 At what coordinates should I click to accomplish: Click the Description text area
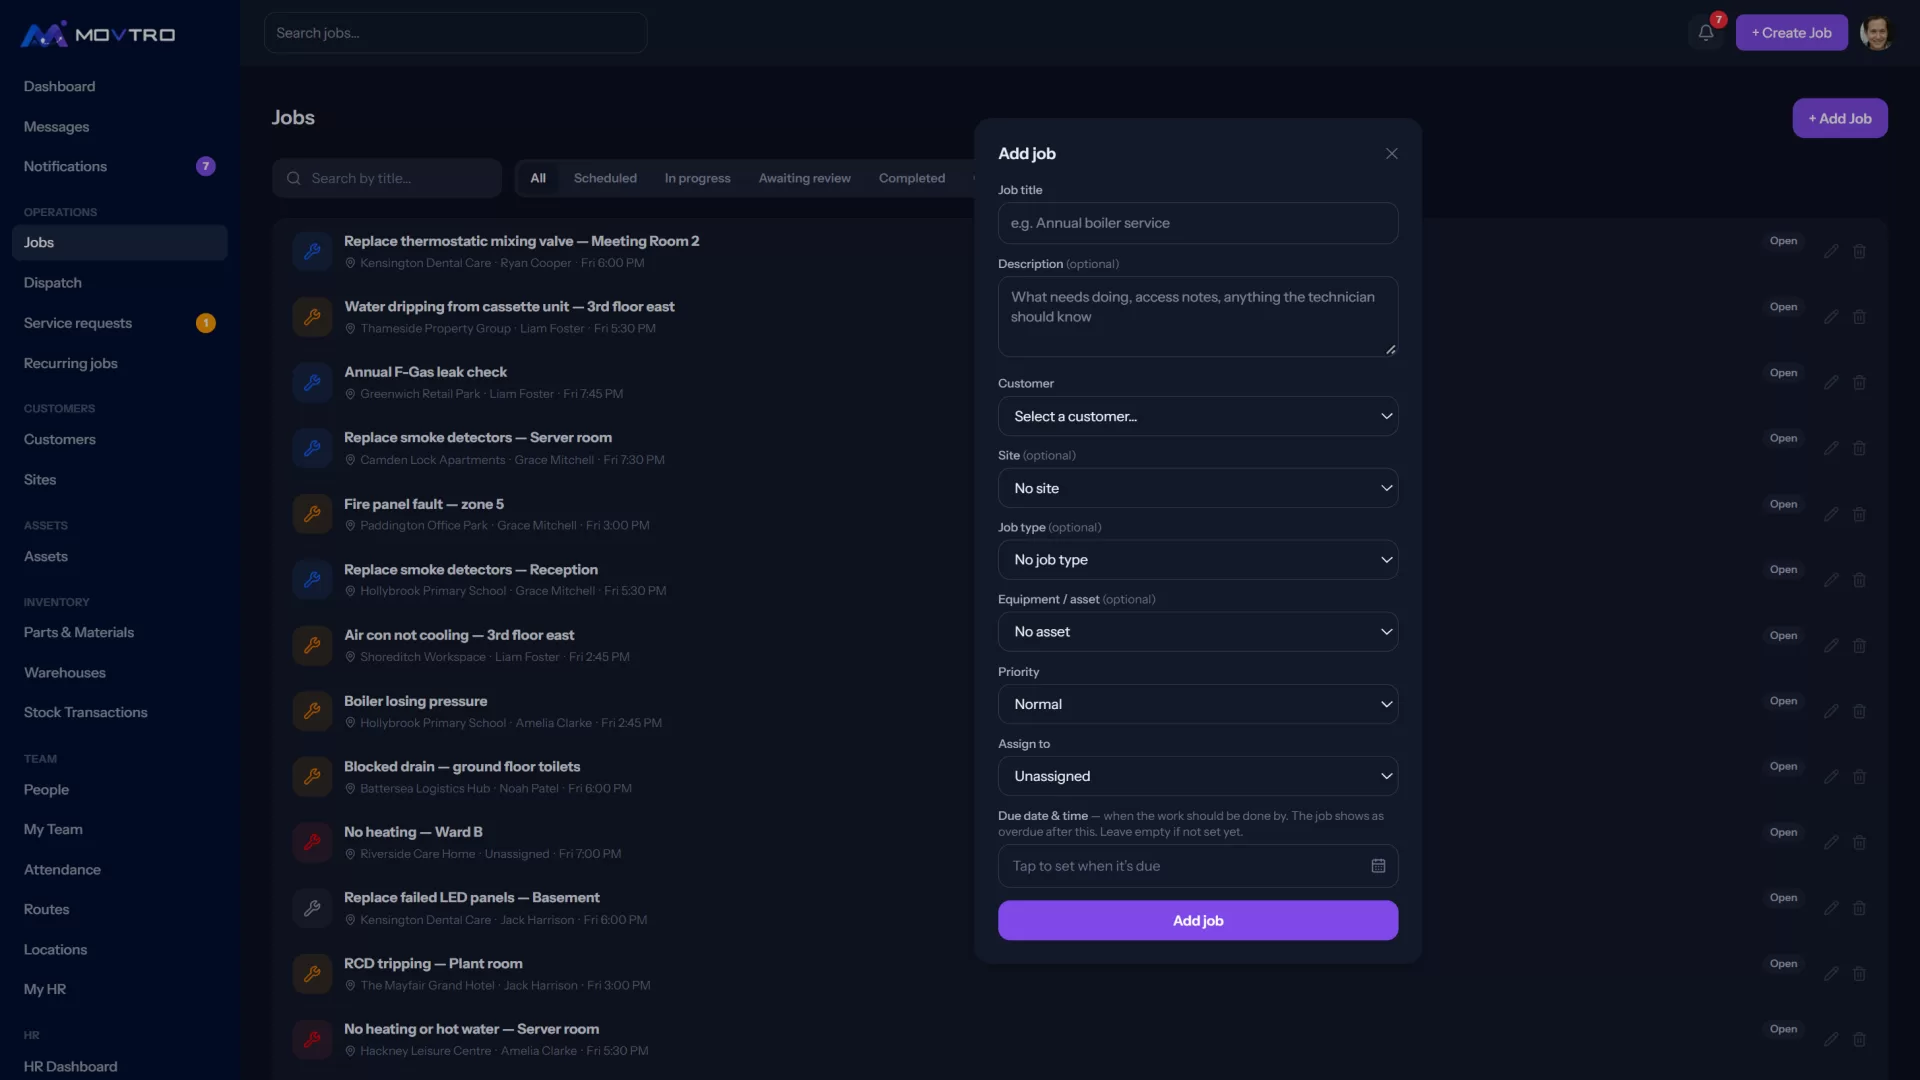1198,317
